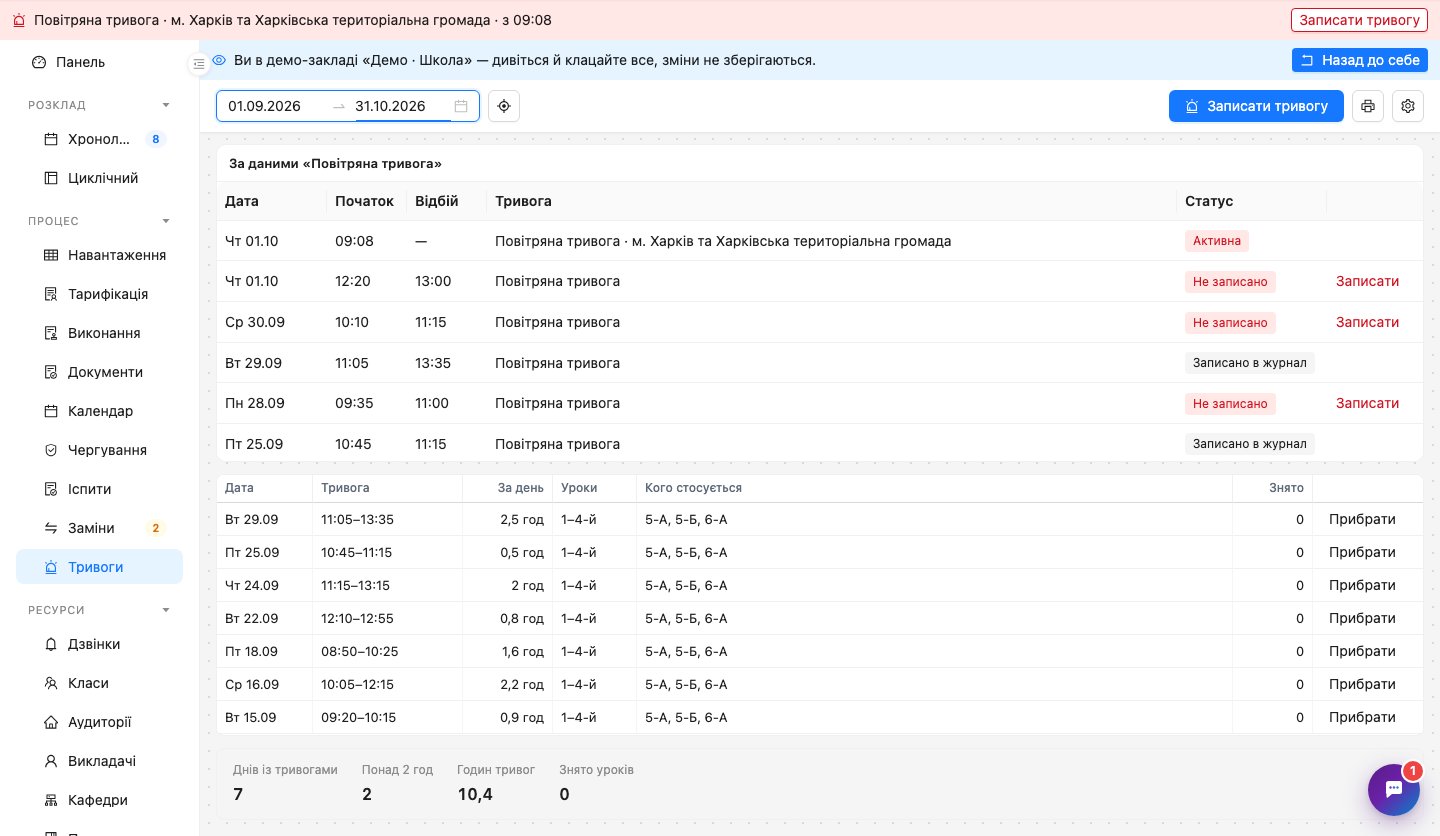Click the Годин тривог value 10,4

(475, 794)
